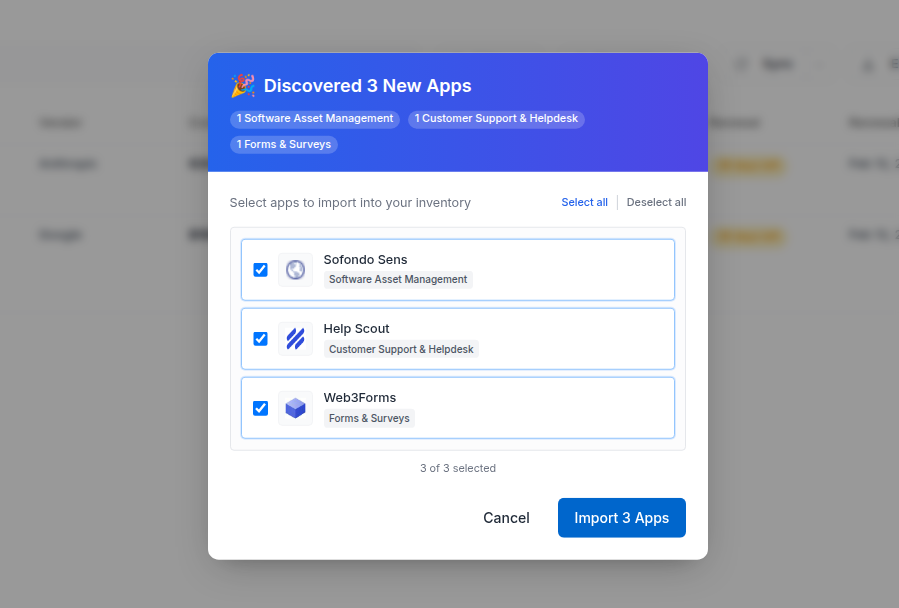Click the Deselect all link
This screenshot has width=899, height=608.
click(656, 202)
